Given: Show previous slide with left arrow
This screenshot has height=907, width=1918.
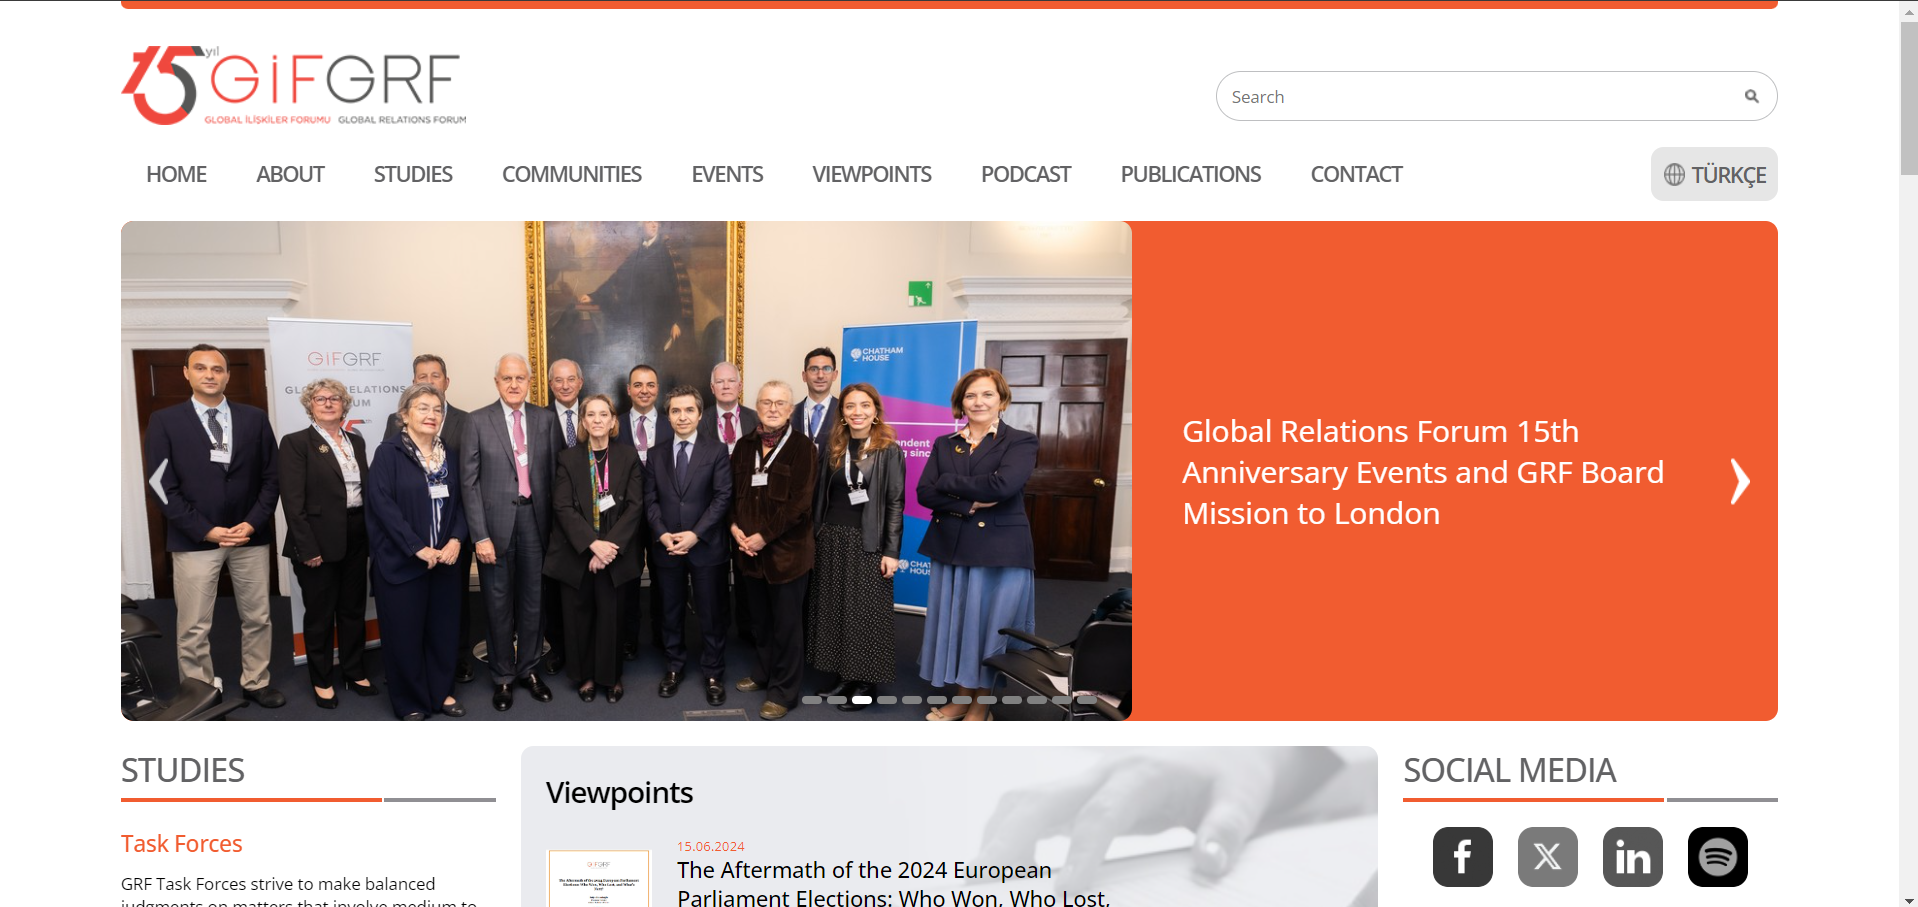Looking at the screenshot, I should pos(158,481).
